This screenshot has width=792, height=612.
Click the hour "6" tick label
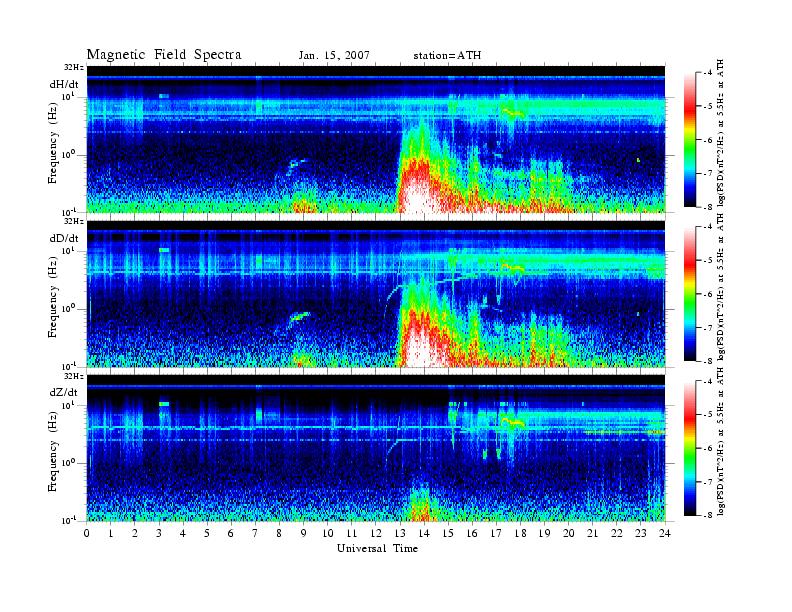[x=231, y=534]
